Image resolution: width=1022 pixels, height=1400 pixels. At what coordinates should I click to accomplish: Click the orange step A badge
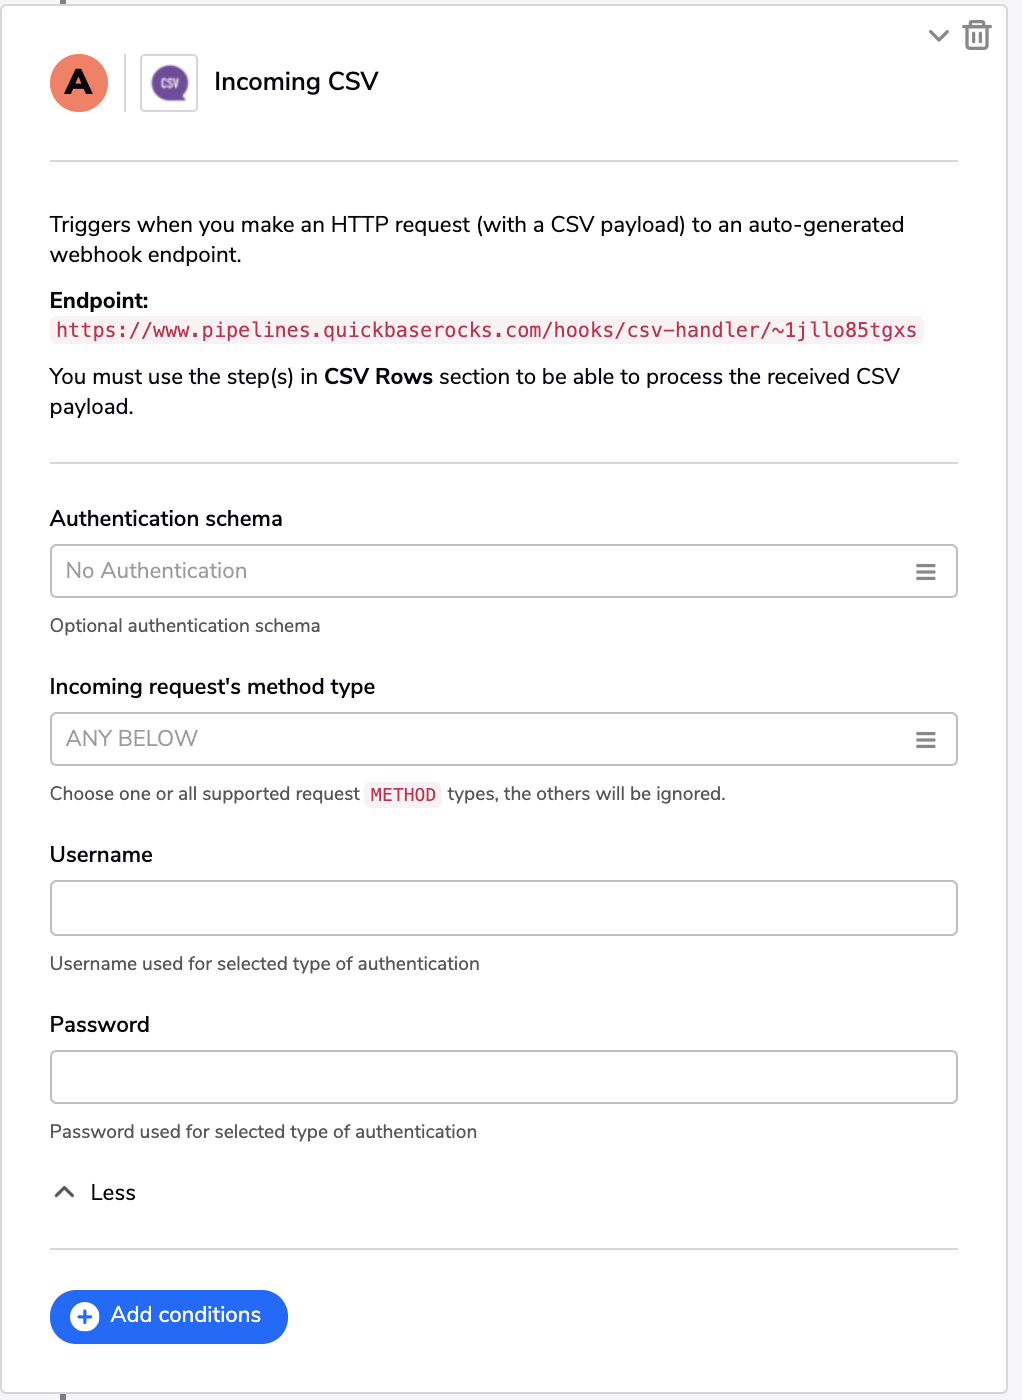(79, 83)
